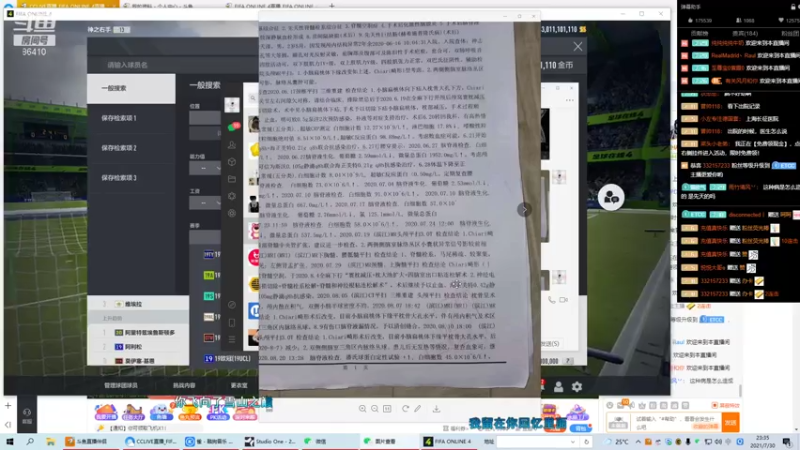Download the image from the picture viewer
Screen dimensions: 800x450
point(436,409)
